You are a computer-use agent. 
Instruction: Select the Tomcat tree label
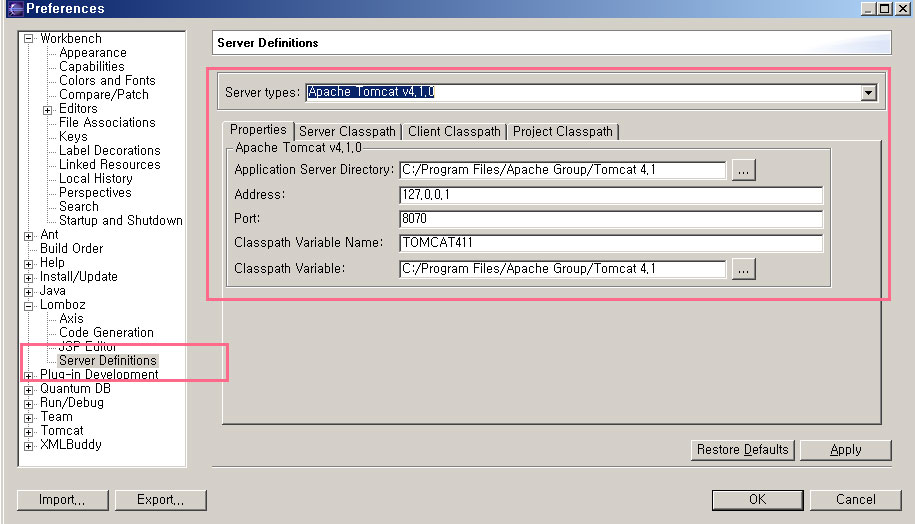pyautogui.click(x=62, y=431)
